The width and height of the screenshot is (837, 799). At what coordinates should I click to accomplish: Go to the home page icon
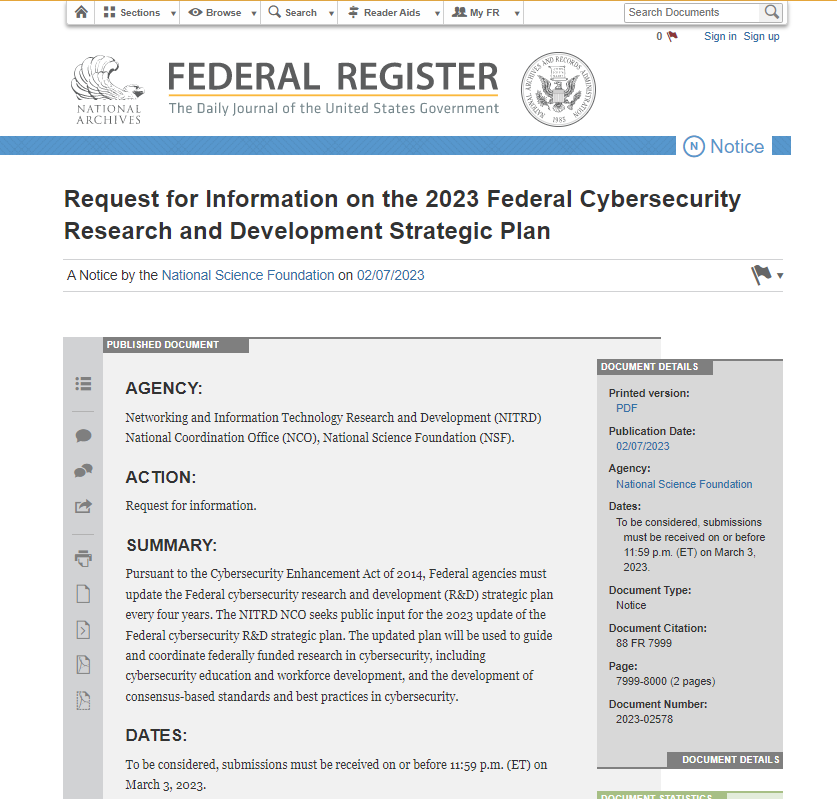pyautogui.click(x=81, y=12)
